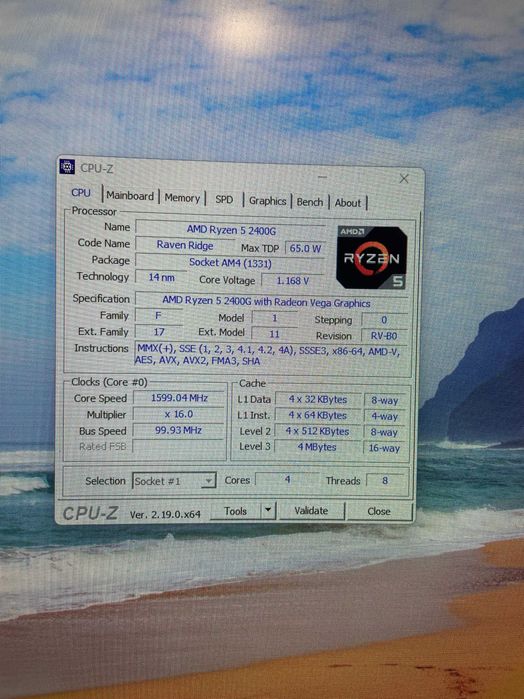
Task: Click the Tools button
Action: point(235,511)
